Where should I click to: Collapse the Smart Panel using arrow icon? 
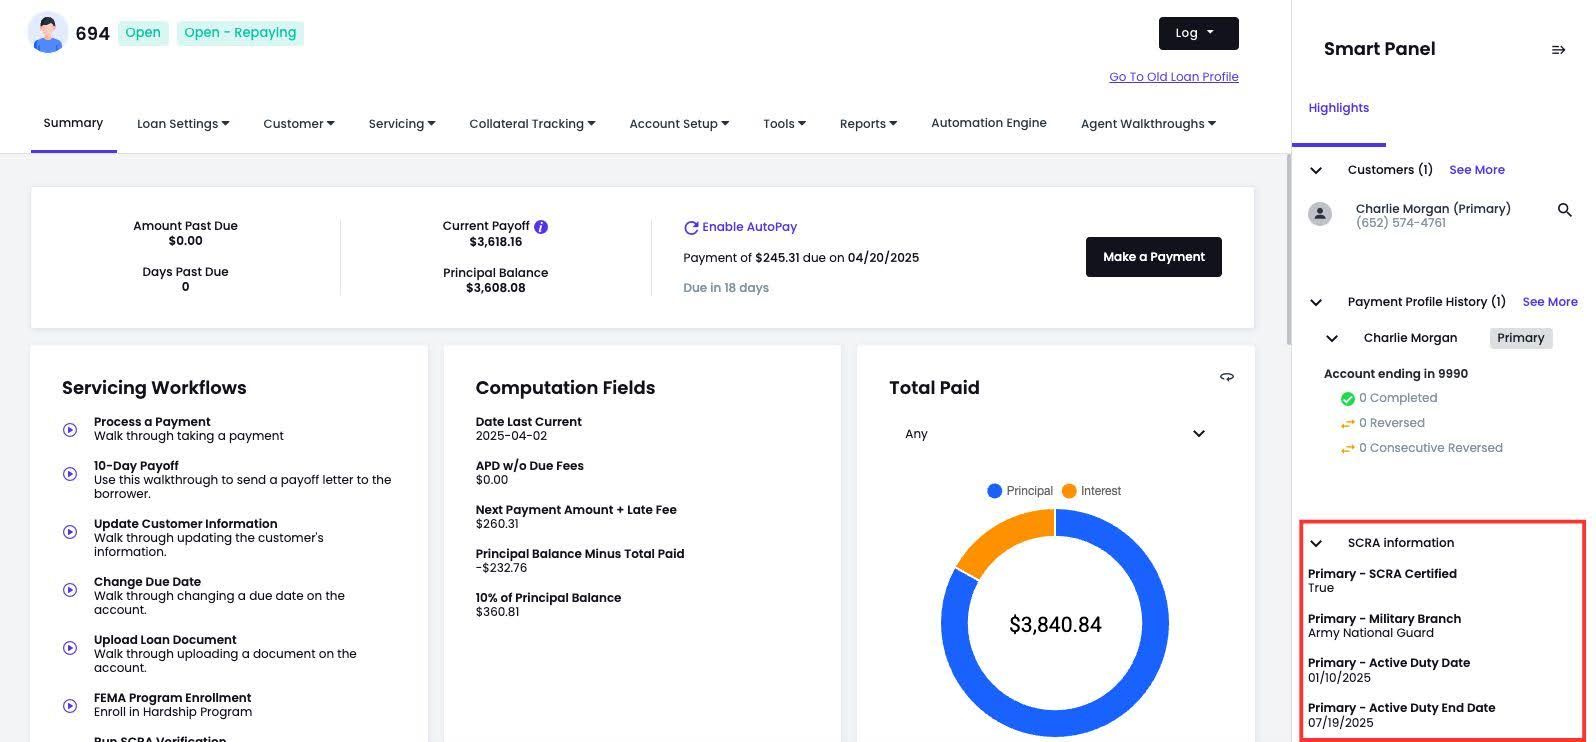(1558, 50)
